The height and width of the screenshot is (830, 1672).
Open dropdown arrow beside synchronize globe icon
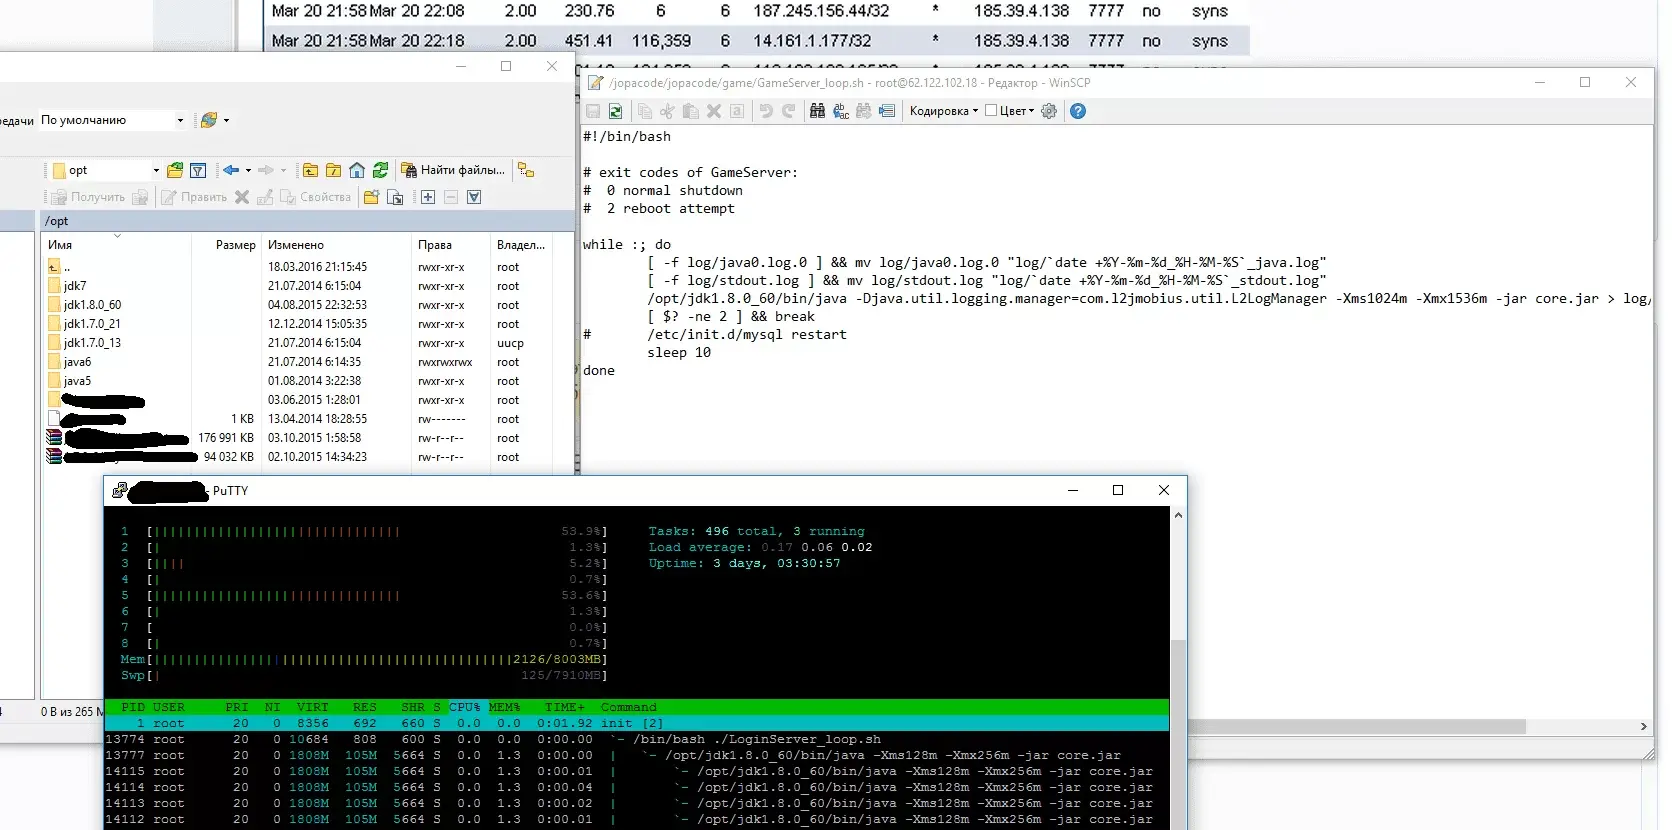(x=226, y=120)
